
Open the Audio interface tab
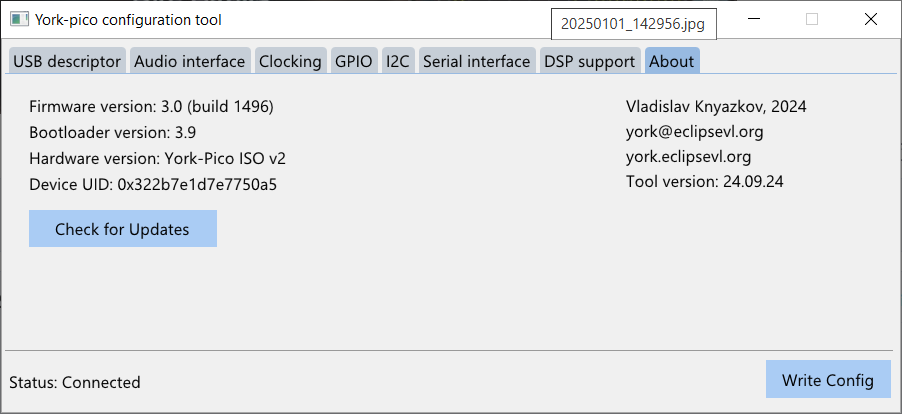pyautogui.click(x=190, y=61)
